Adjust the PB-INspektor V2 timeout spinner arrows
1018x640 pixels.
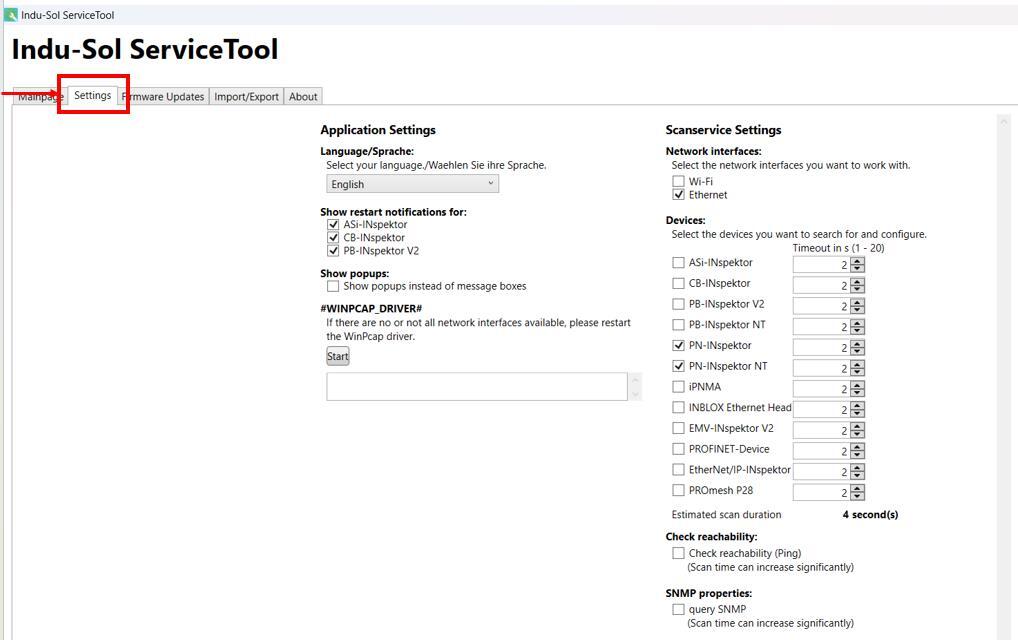858,306
